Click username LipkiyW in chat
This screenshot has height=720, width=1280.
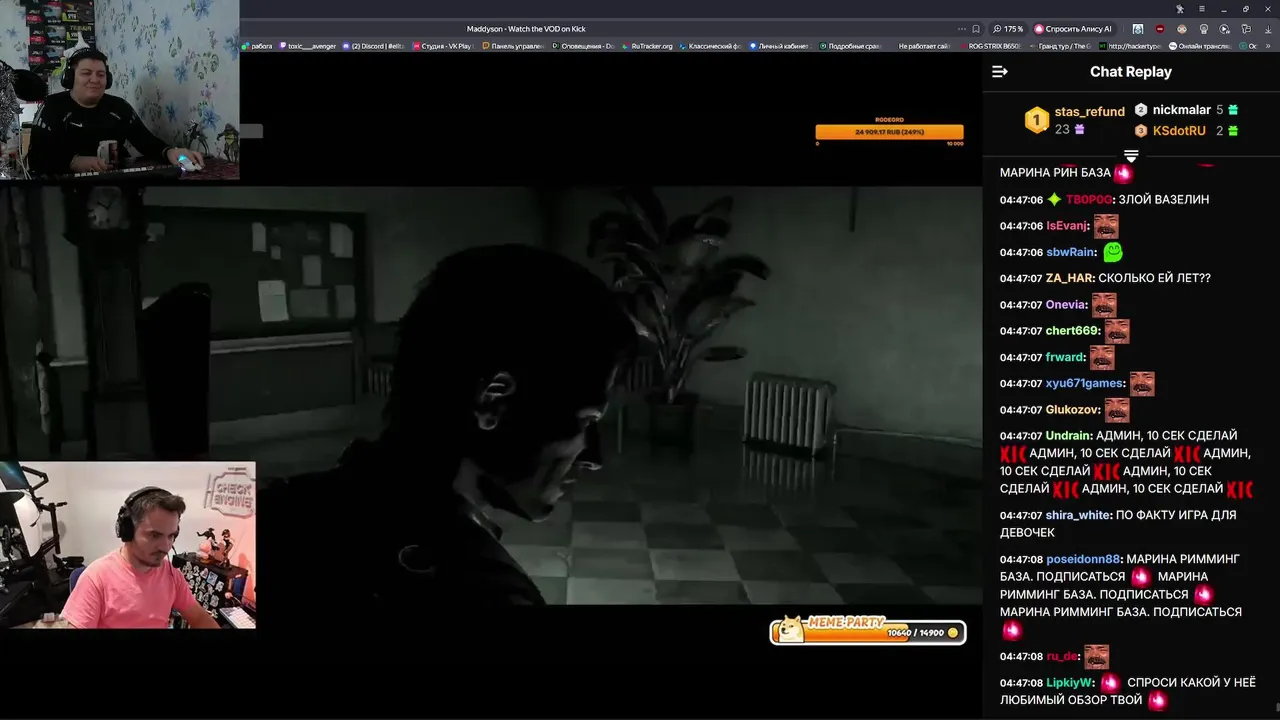click(x=1070, y=683)
